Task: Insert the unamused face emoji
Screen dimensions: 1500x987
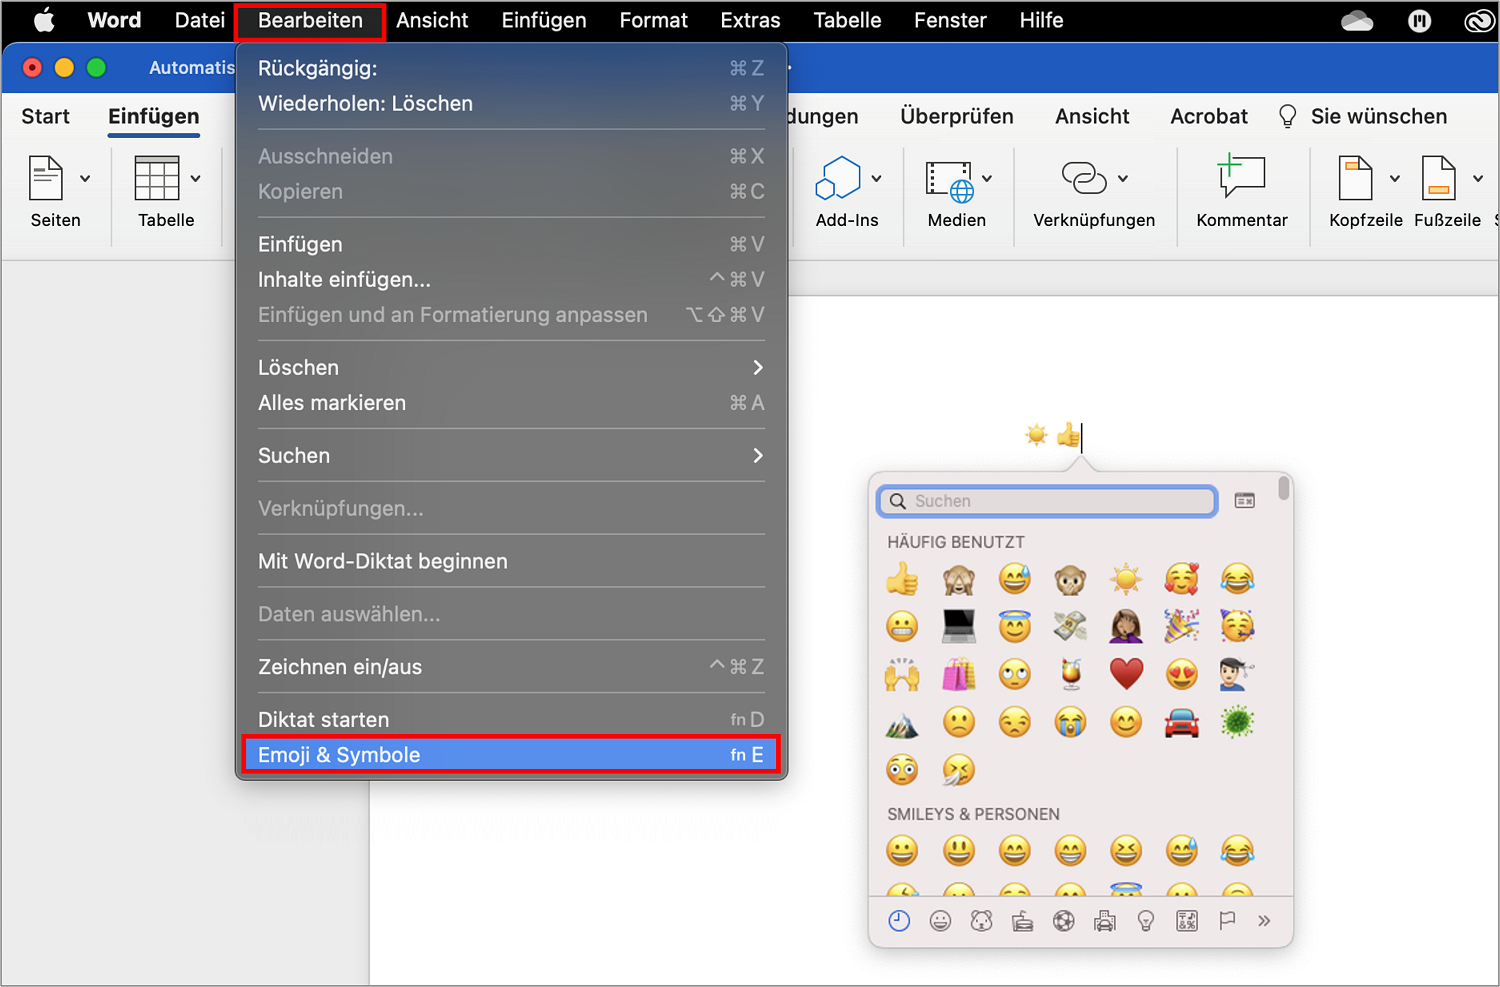Action: point(1014,722)
